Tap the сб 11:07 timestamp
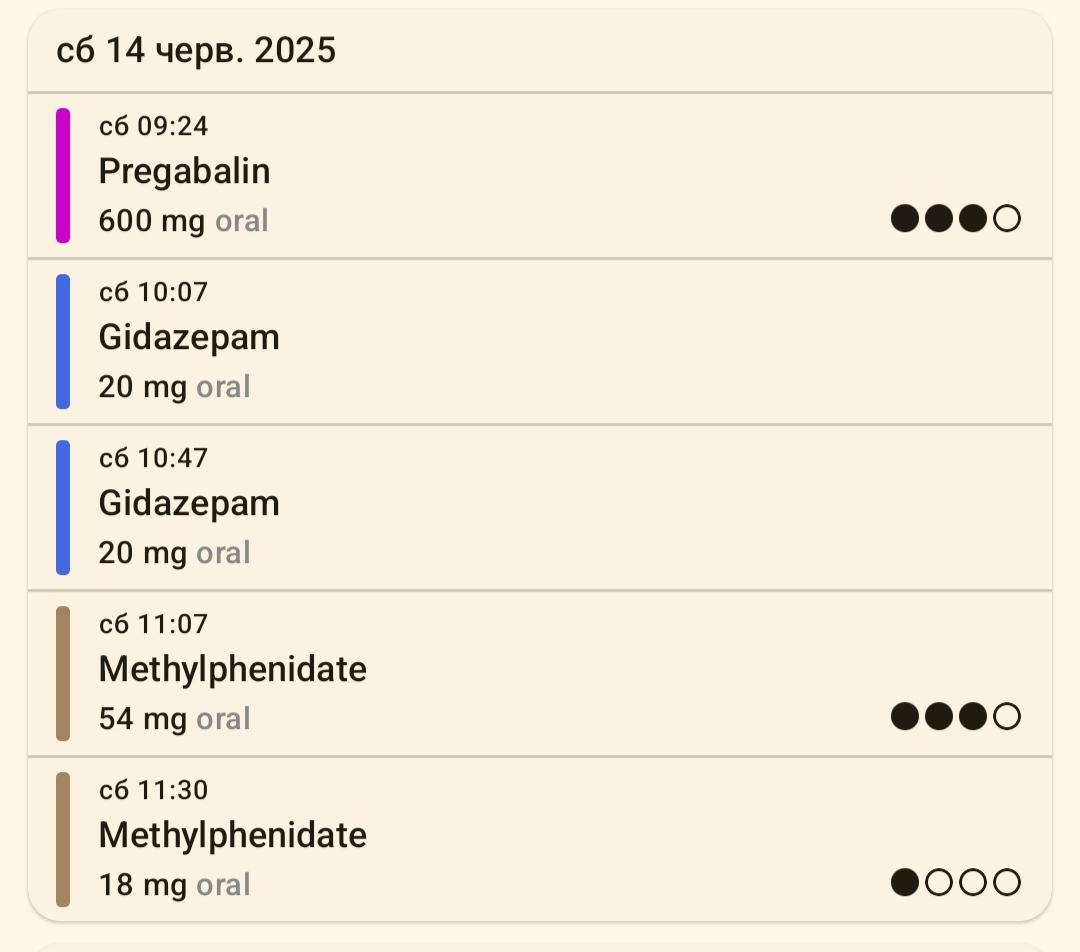Image resolution: width=1080 pixels, height=952 pixels. pos(153,624)
